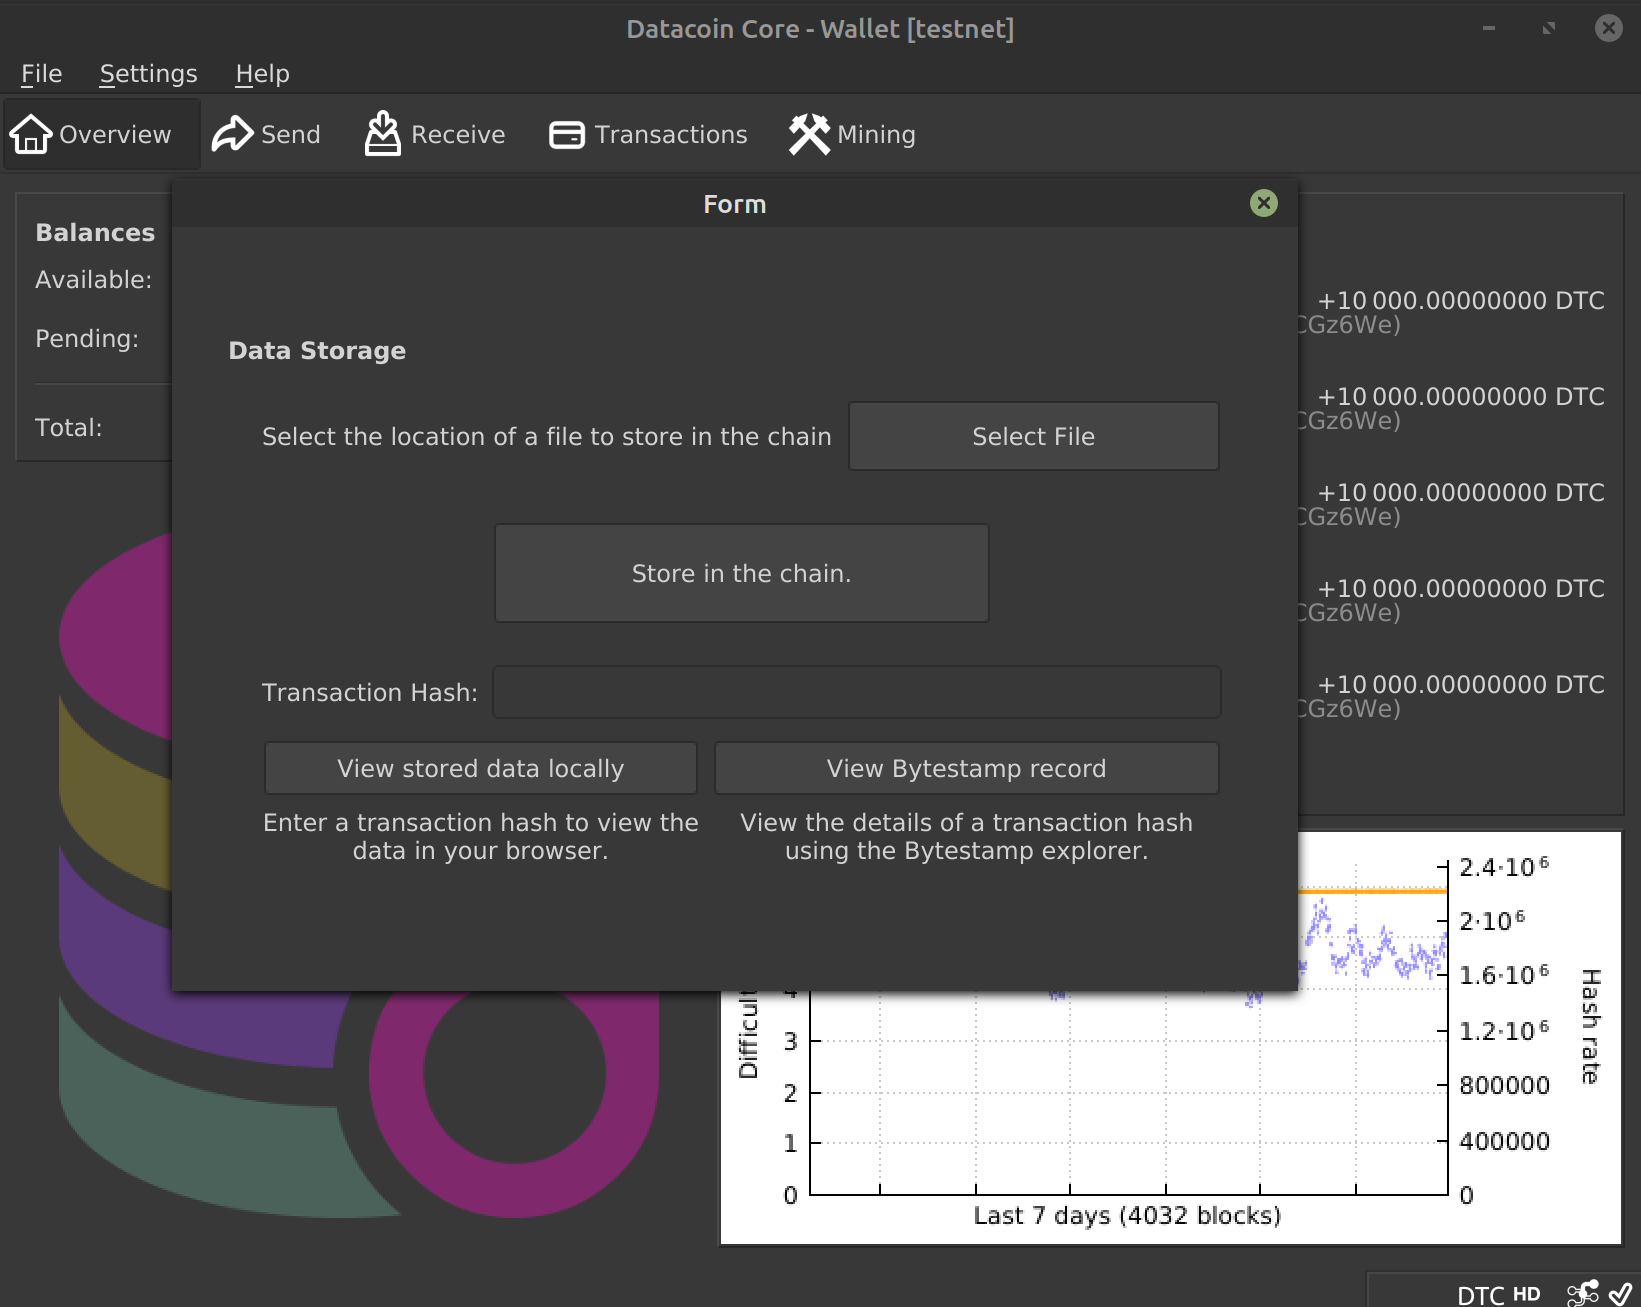Image resolution: width=1641 pixels, height=1307 pixels.
Task: Minimize the Datacoin Core window
Action: coord(1489,28)
